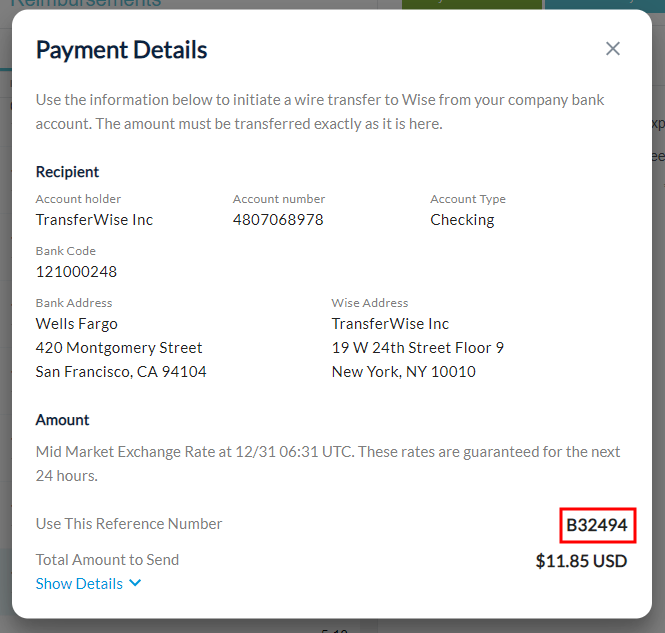Click the Wells Fargo bank name

pyautogui.click(x=77, y=324)
